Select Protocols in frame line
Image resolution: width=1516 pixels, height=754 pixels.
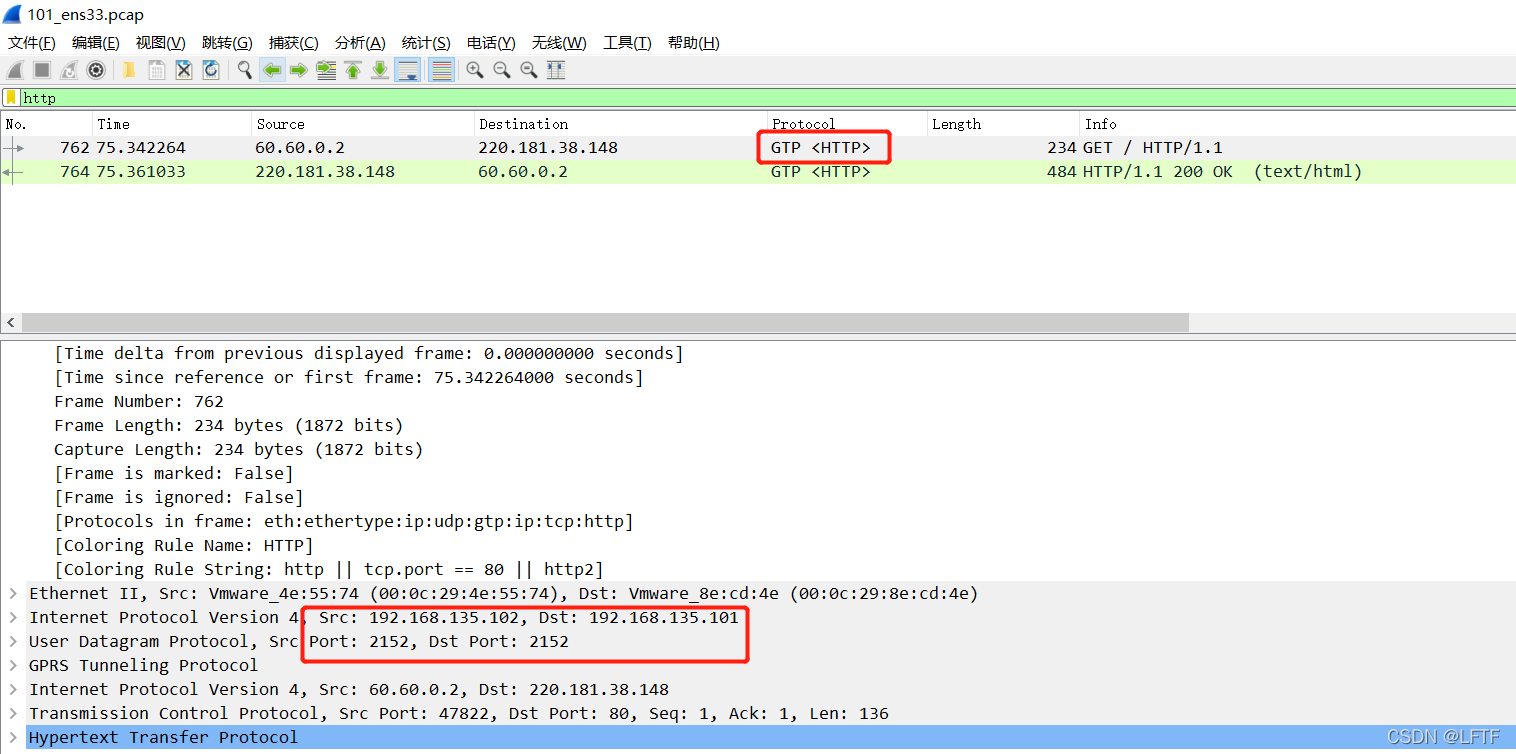tap(344, 521)
